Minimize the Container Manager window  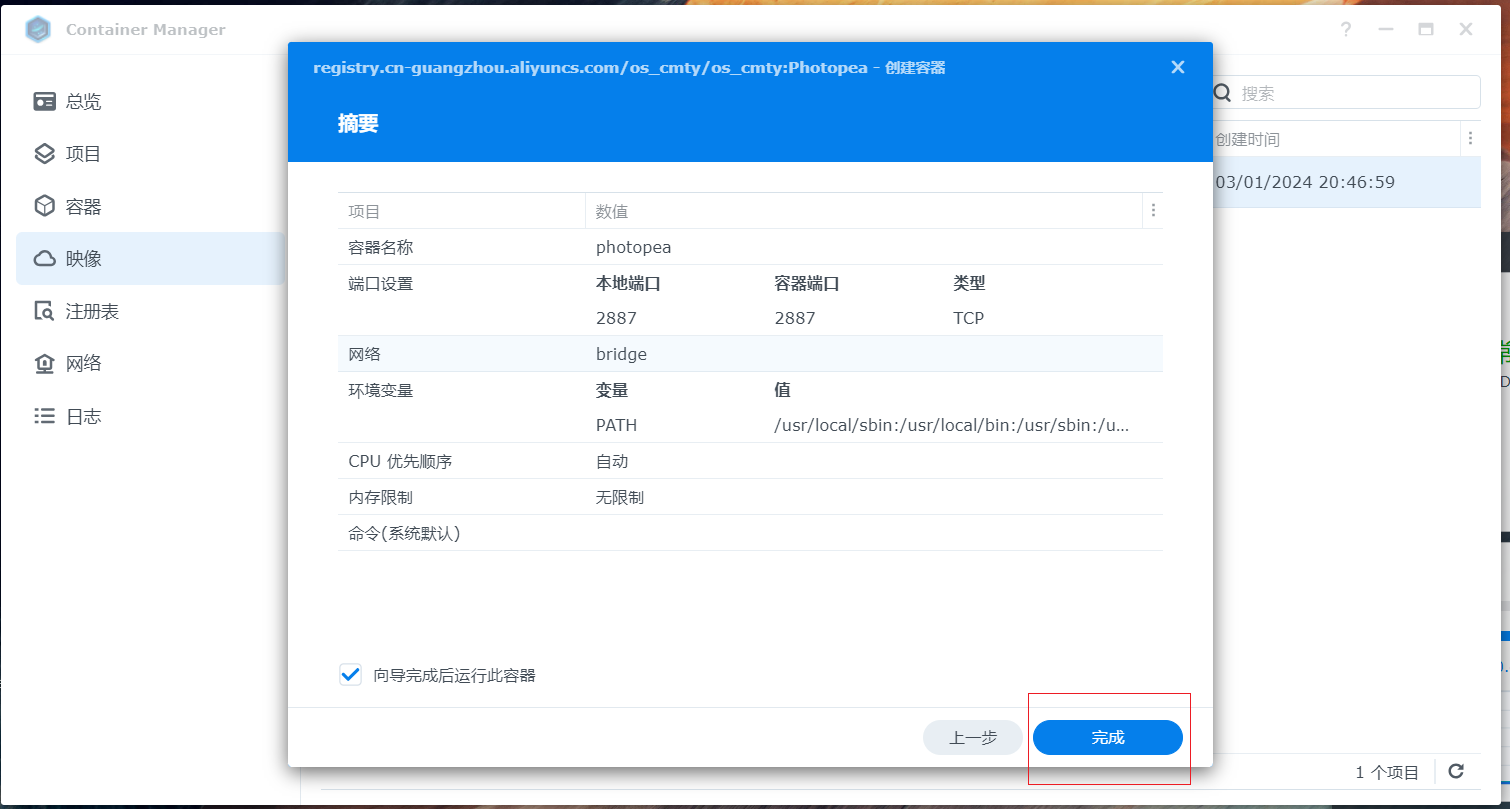tap(1386, 30)
